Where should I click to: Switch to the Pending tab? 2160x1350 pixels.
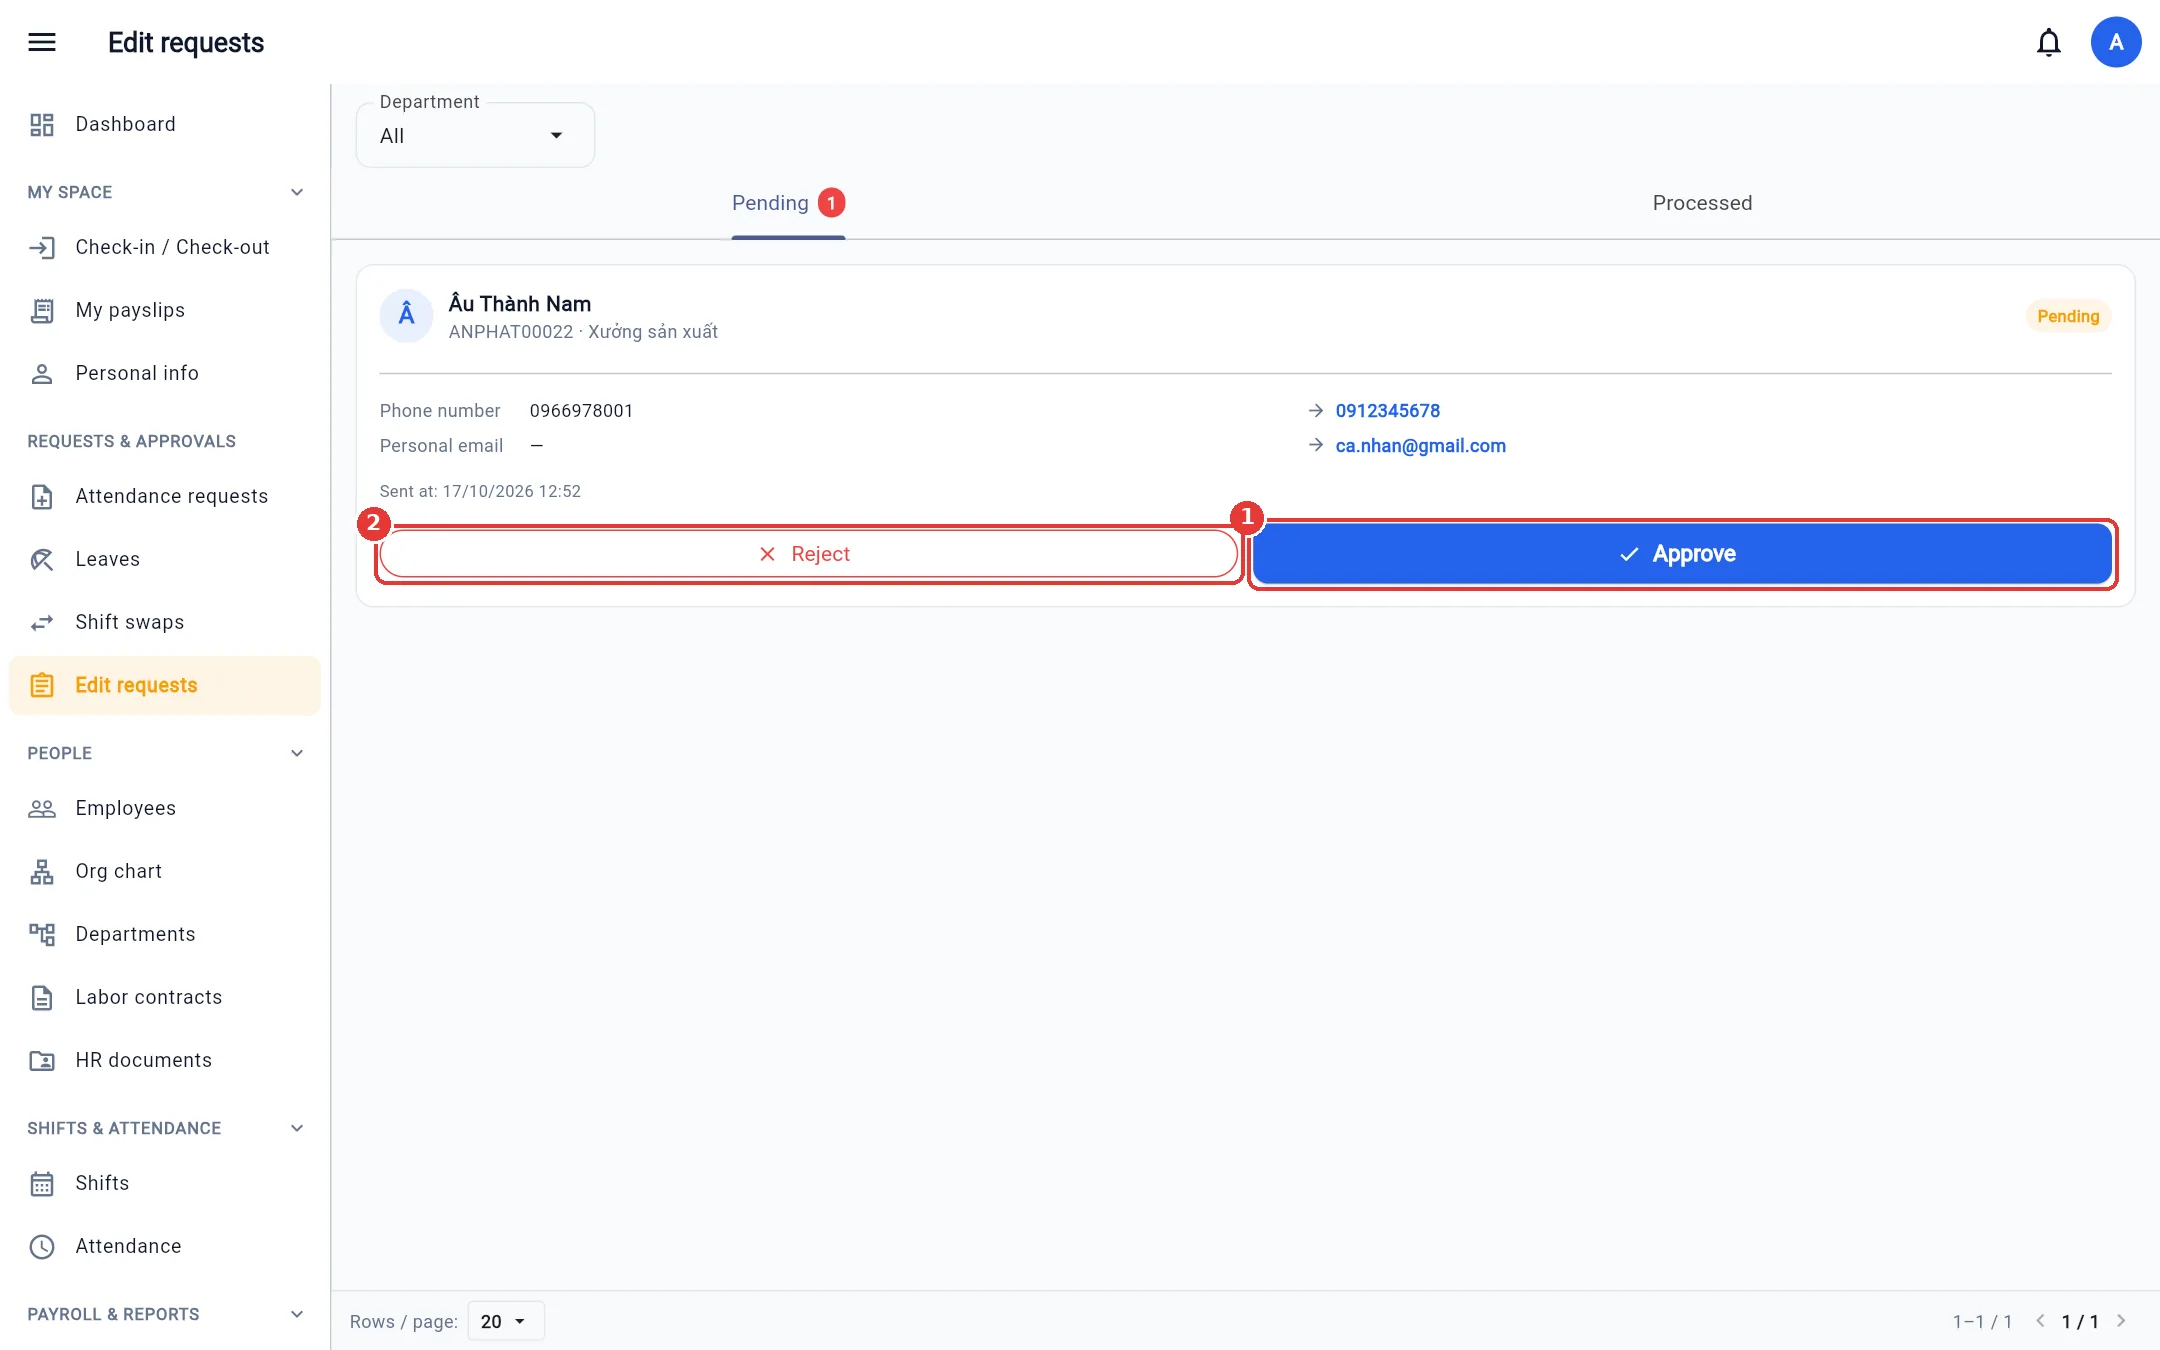point(788,203)
